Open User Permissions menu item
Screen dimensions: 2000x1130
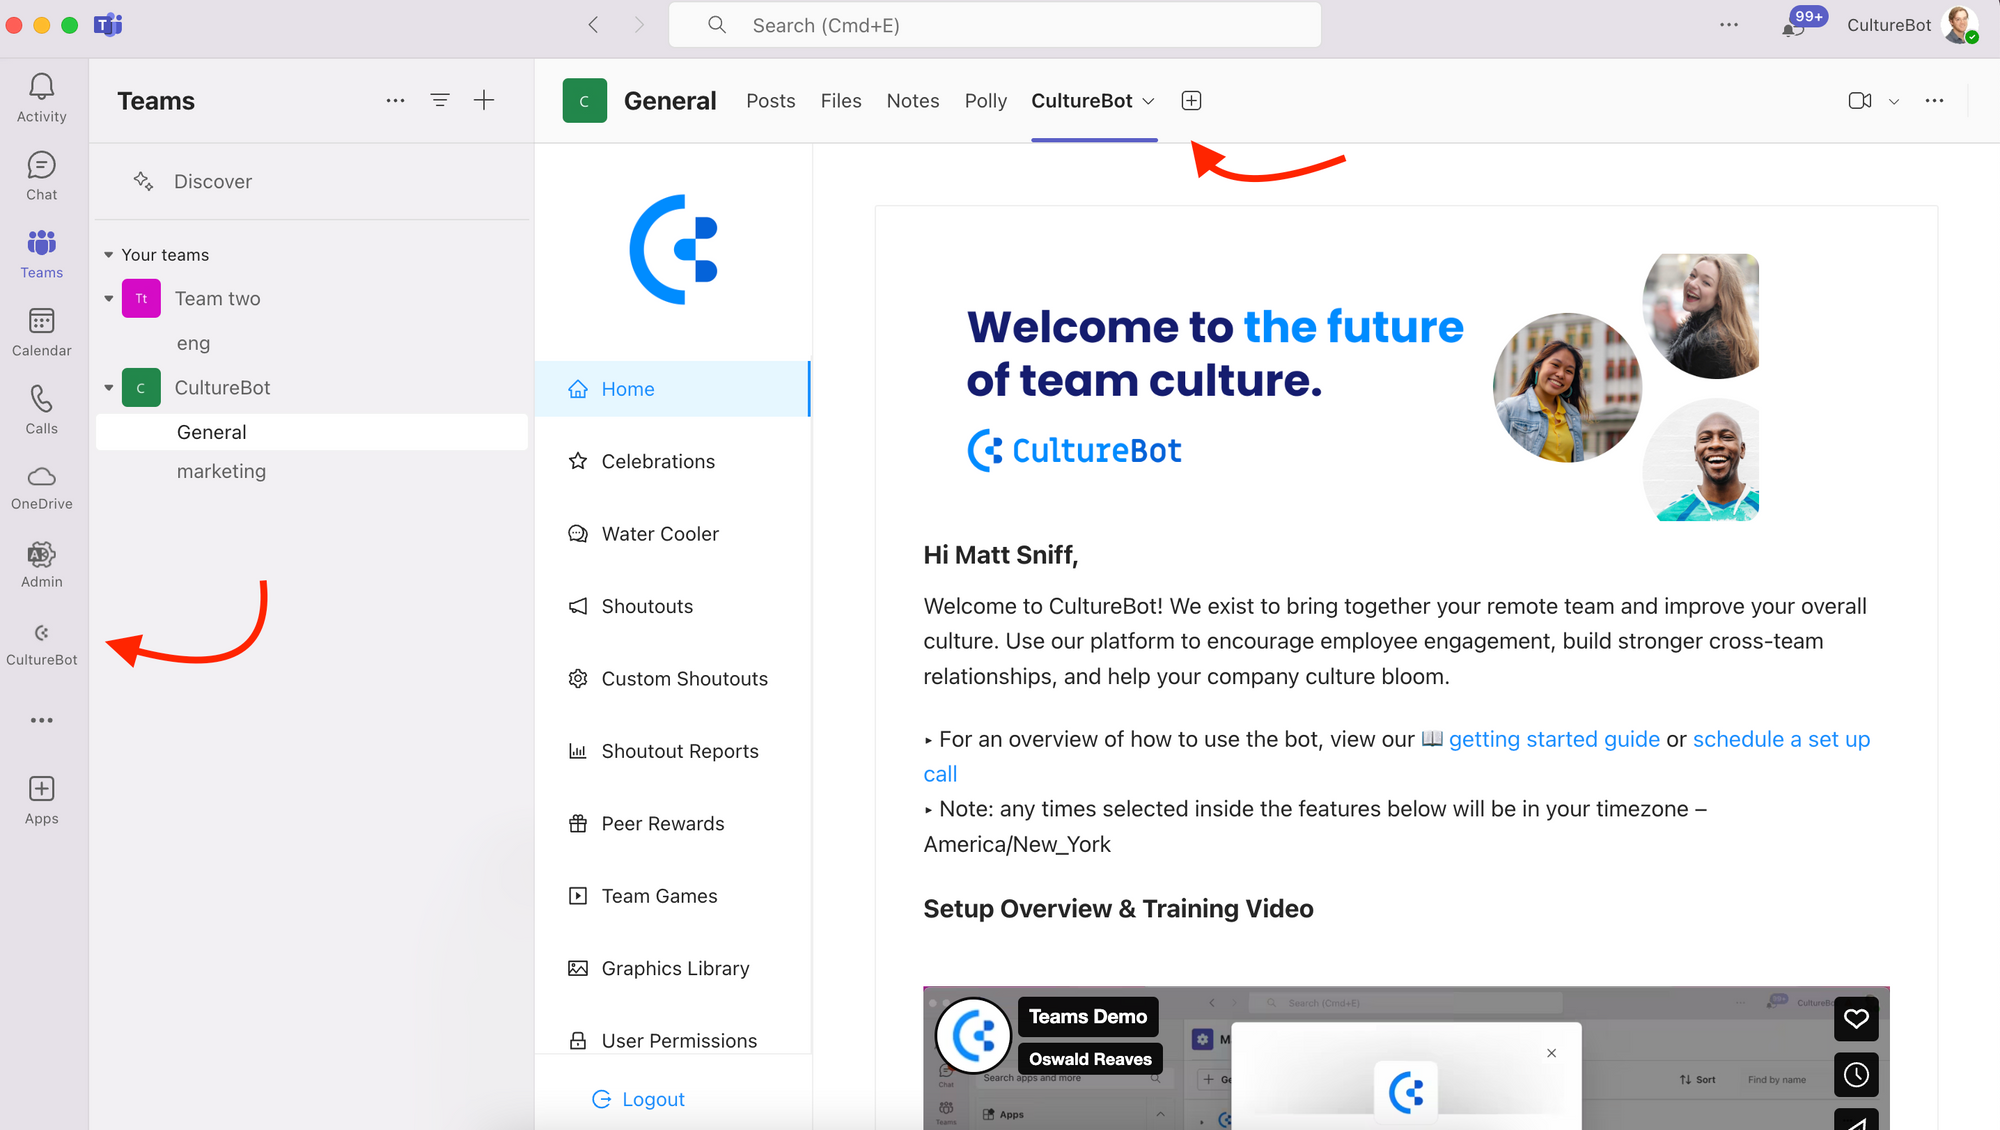tap(672, 1040)
